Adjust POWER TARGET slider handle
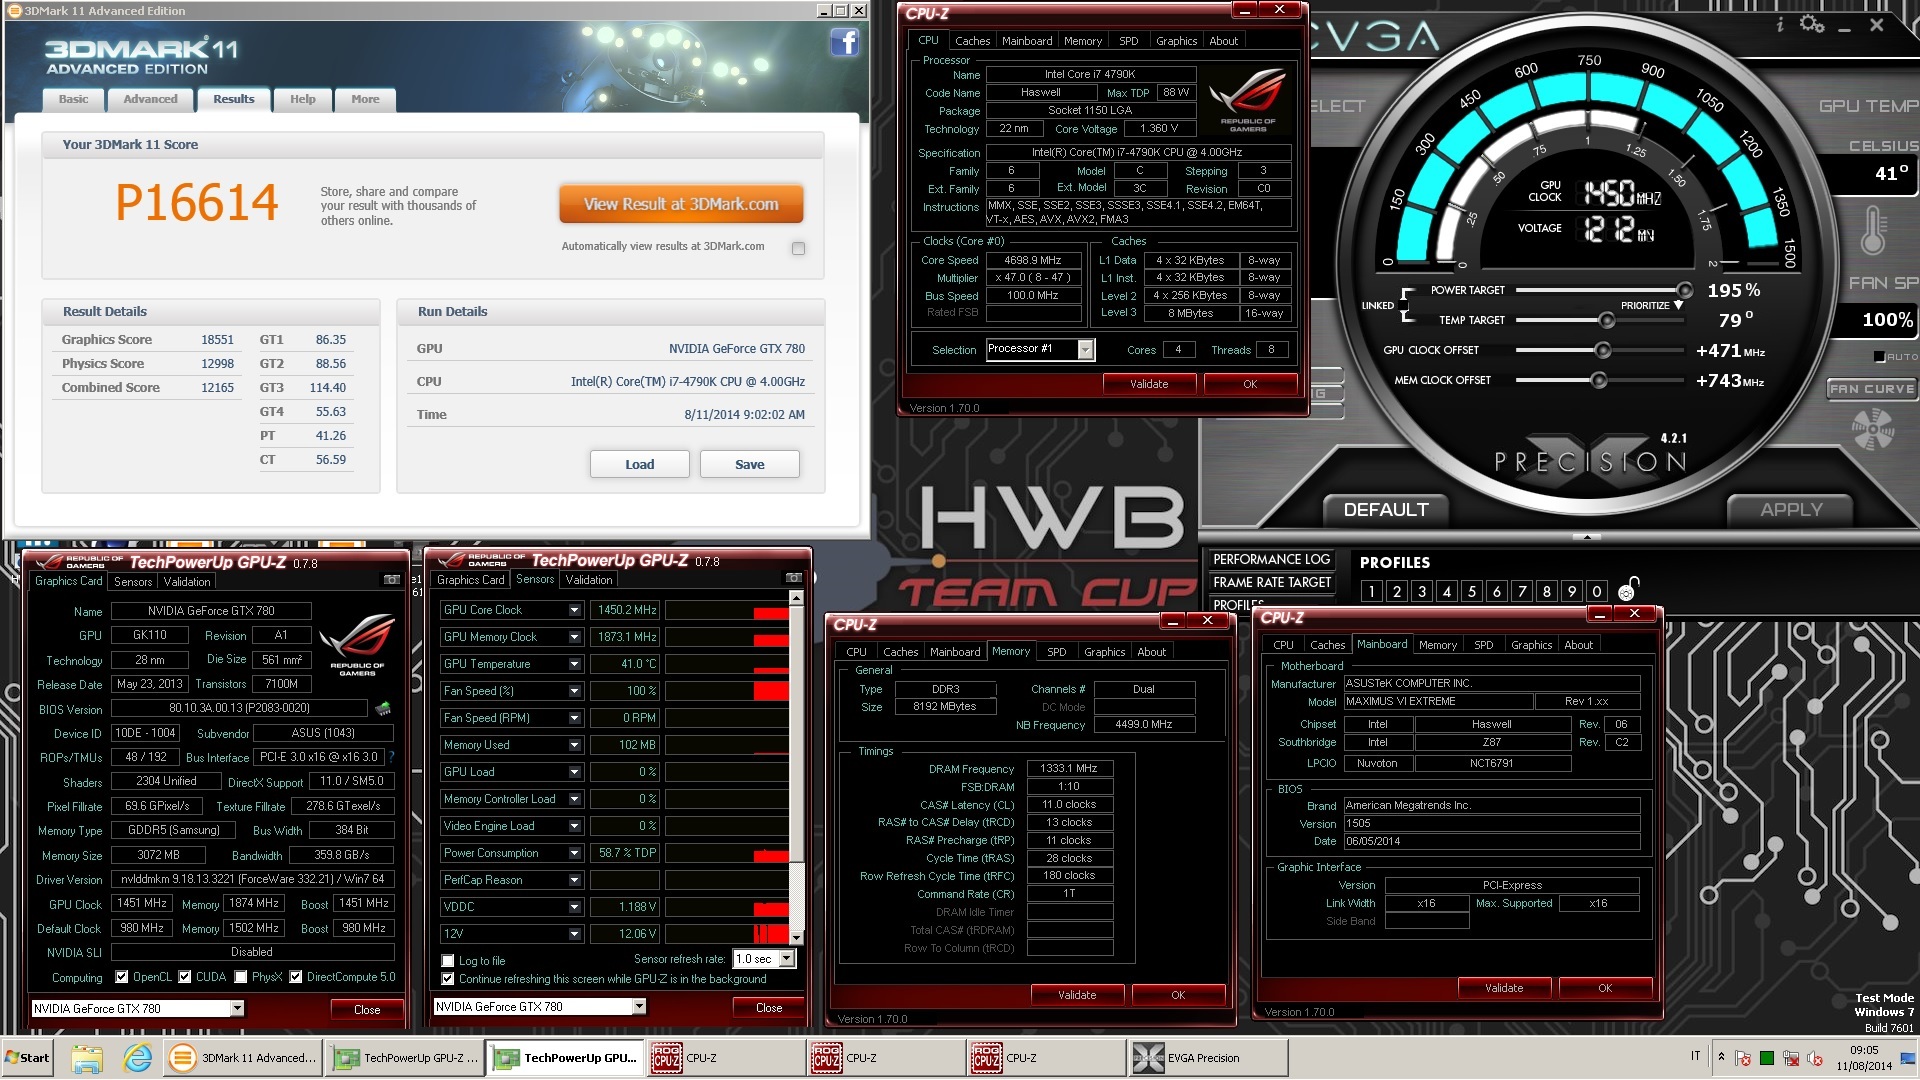1920x1080 pixels. [x=1684, y=291]
